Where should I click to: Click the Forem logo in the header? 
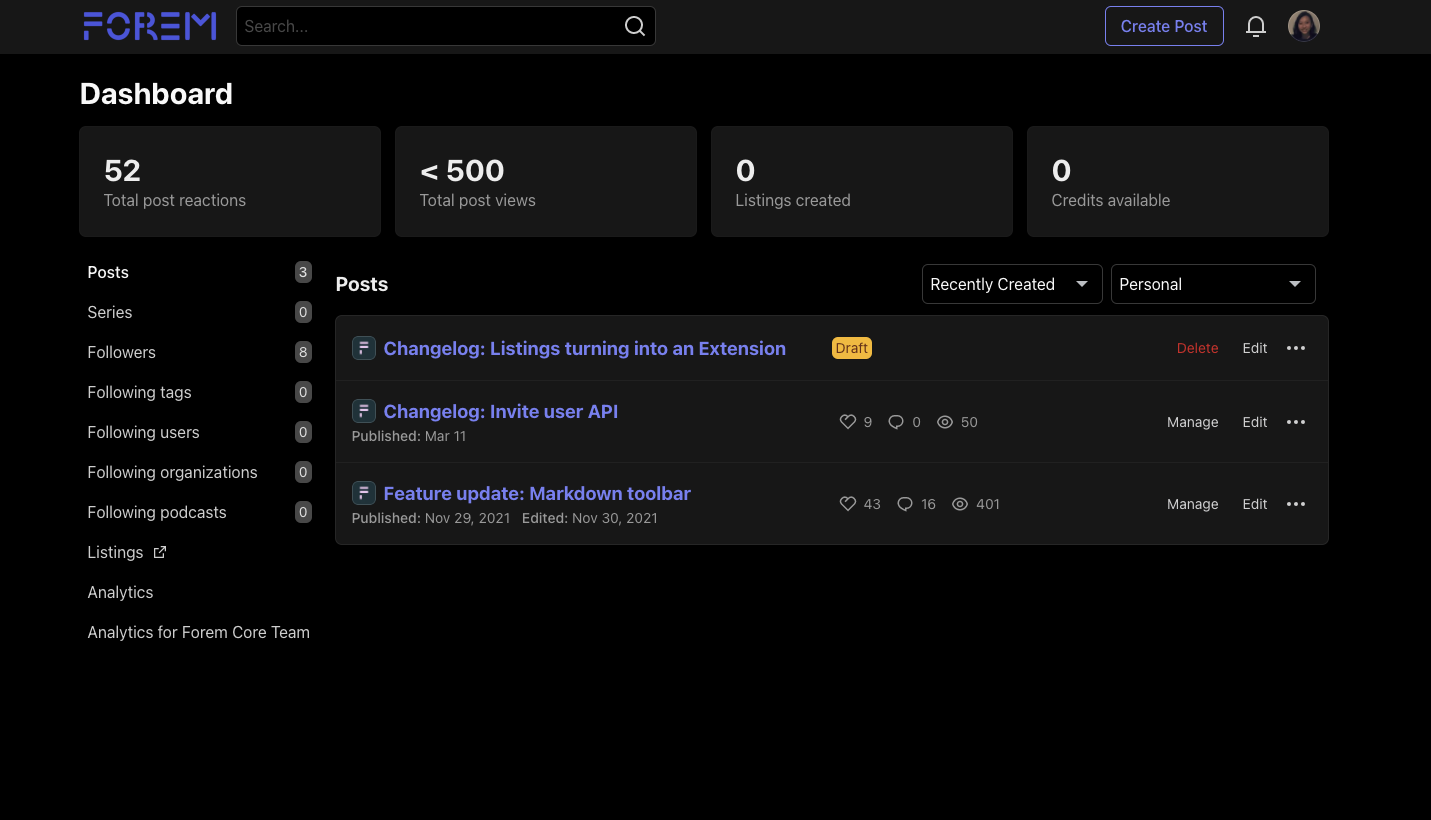point(149,26)
